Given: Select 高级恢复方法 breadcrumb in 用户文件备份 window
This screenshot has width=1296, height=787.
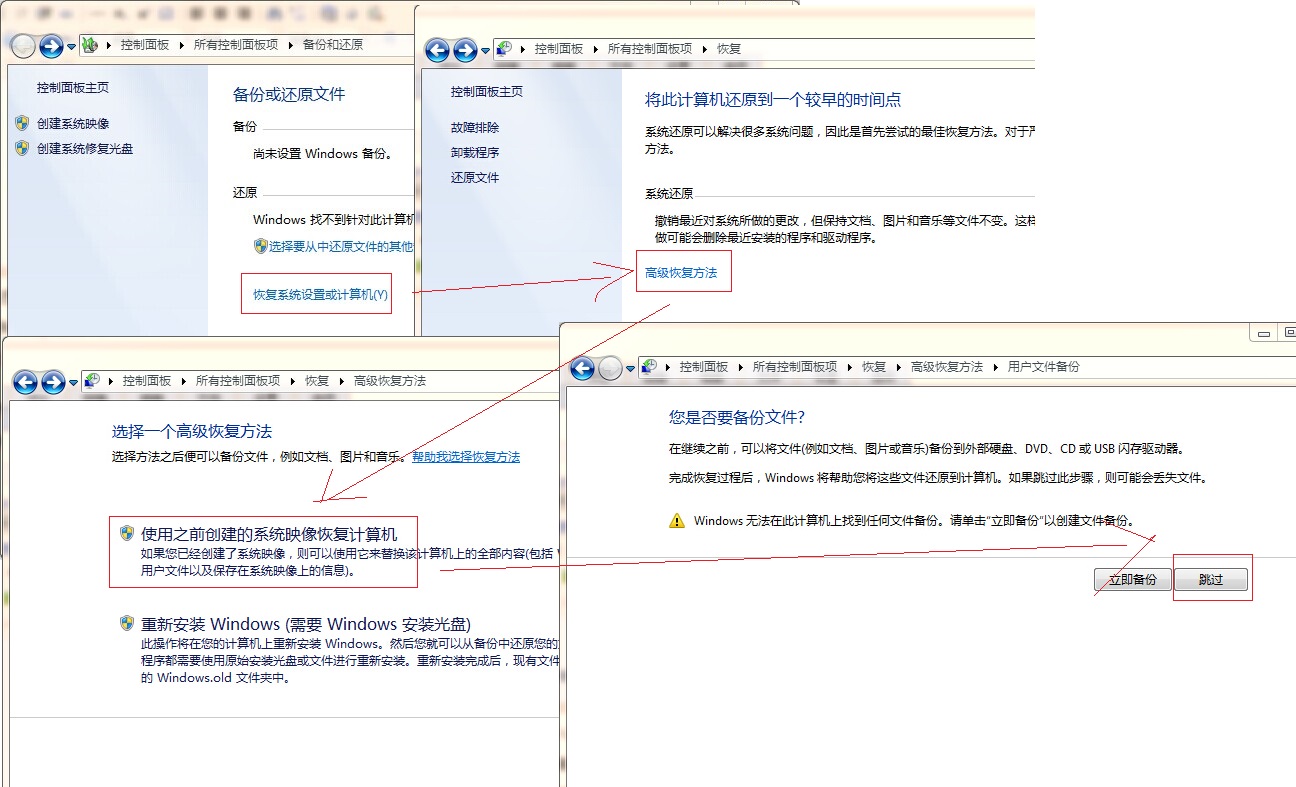Looking at the screenshot, I should pyautogui.click(x=947, y=367).
